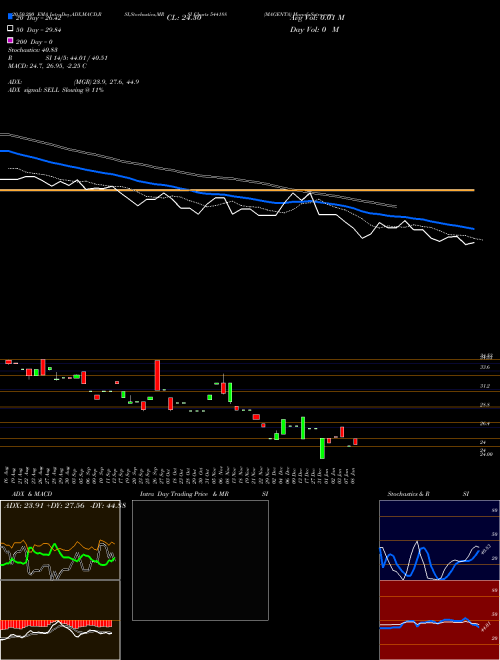The height and width of the screenshot is (660, 500).
Task: Click the hatched double-line moving average
Action: click(x=198, y=174)
